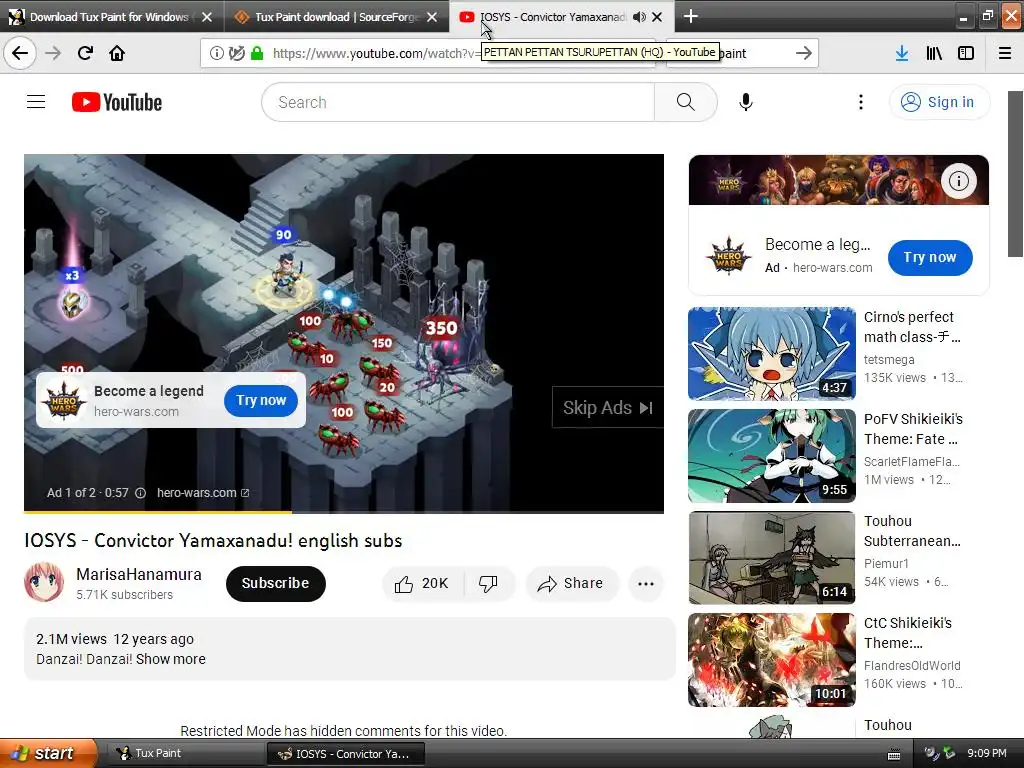This screenshot has width=1024, height=768.
Task: Open MarisaHanamura channel avatar
Action: (x=44, y=582)
